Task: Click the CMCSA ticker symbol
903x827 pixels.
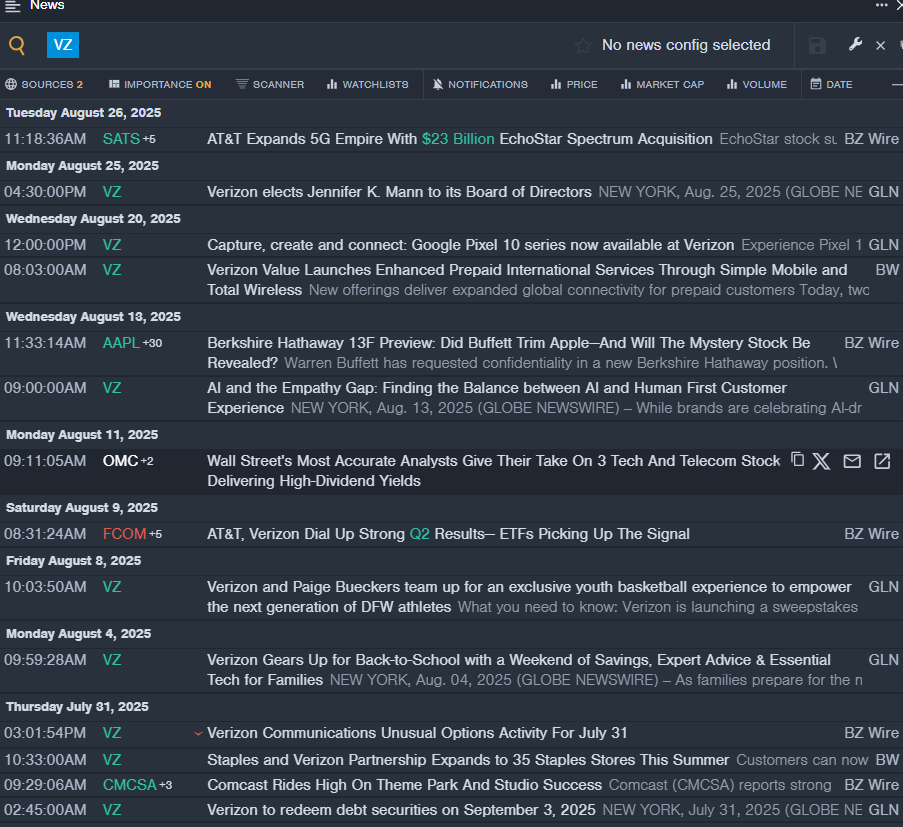Action: pos(130,785)
